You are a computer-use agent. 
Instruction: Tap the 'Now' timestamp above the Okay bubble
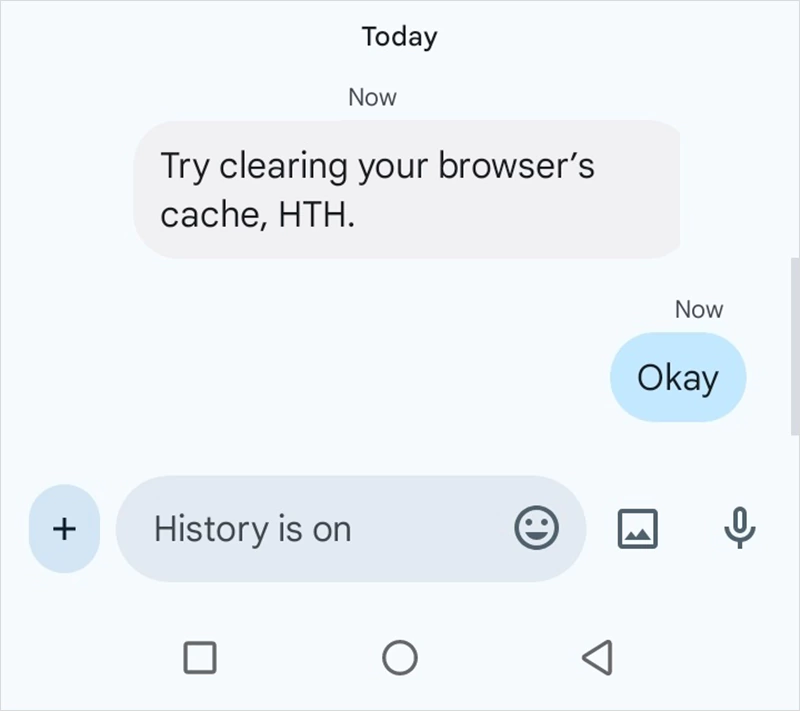(698, 308)
